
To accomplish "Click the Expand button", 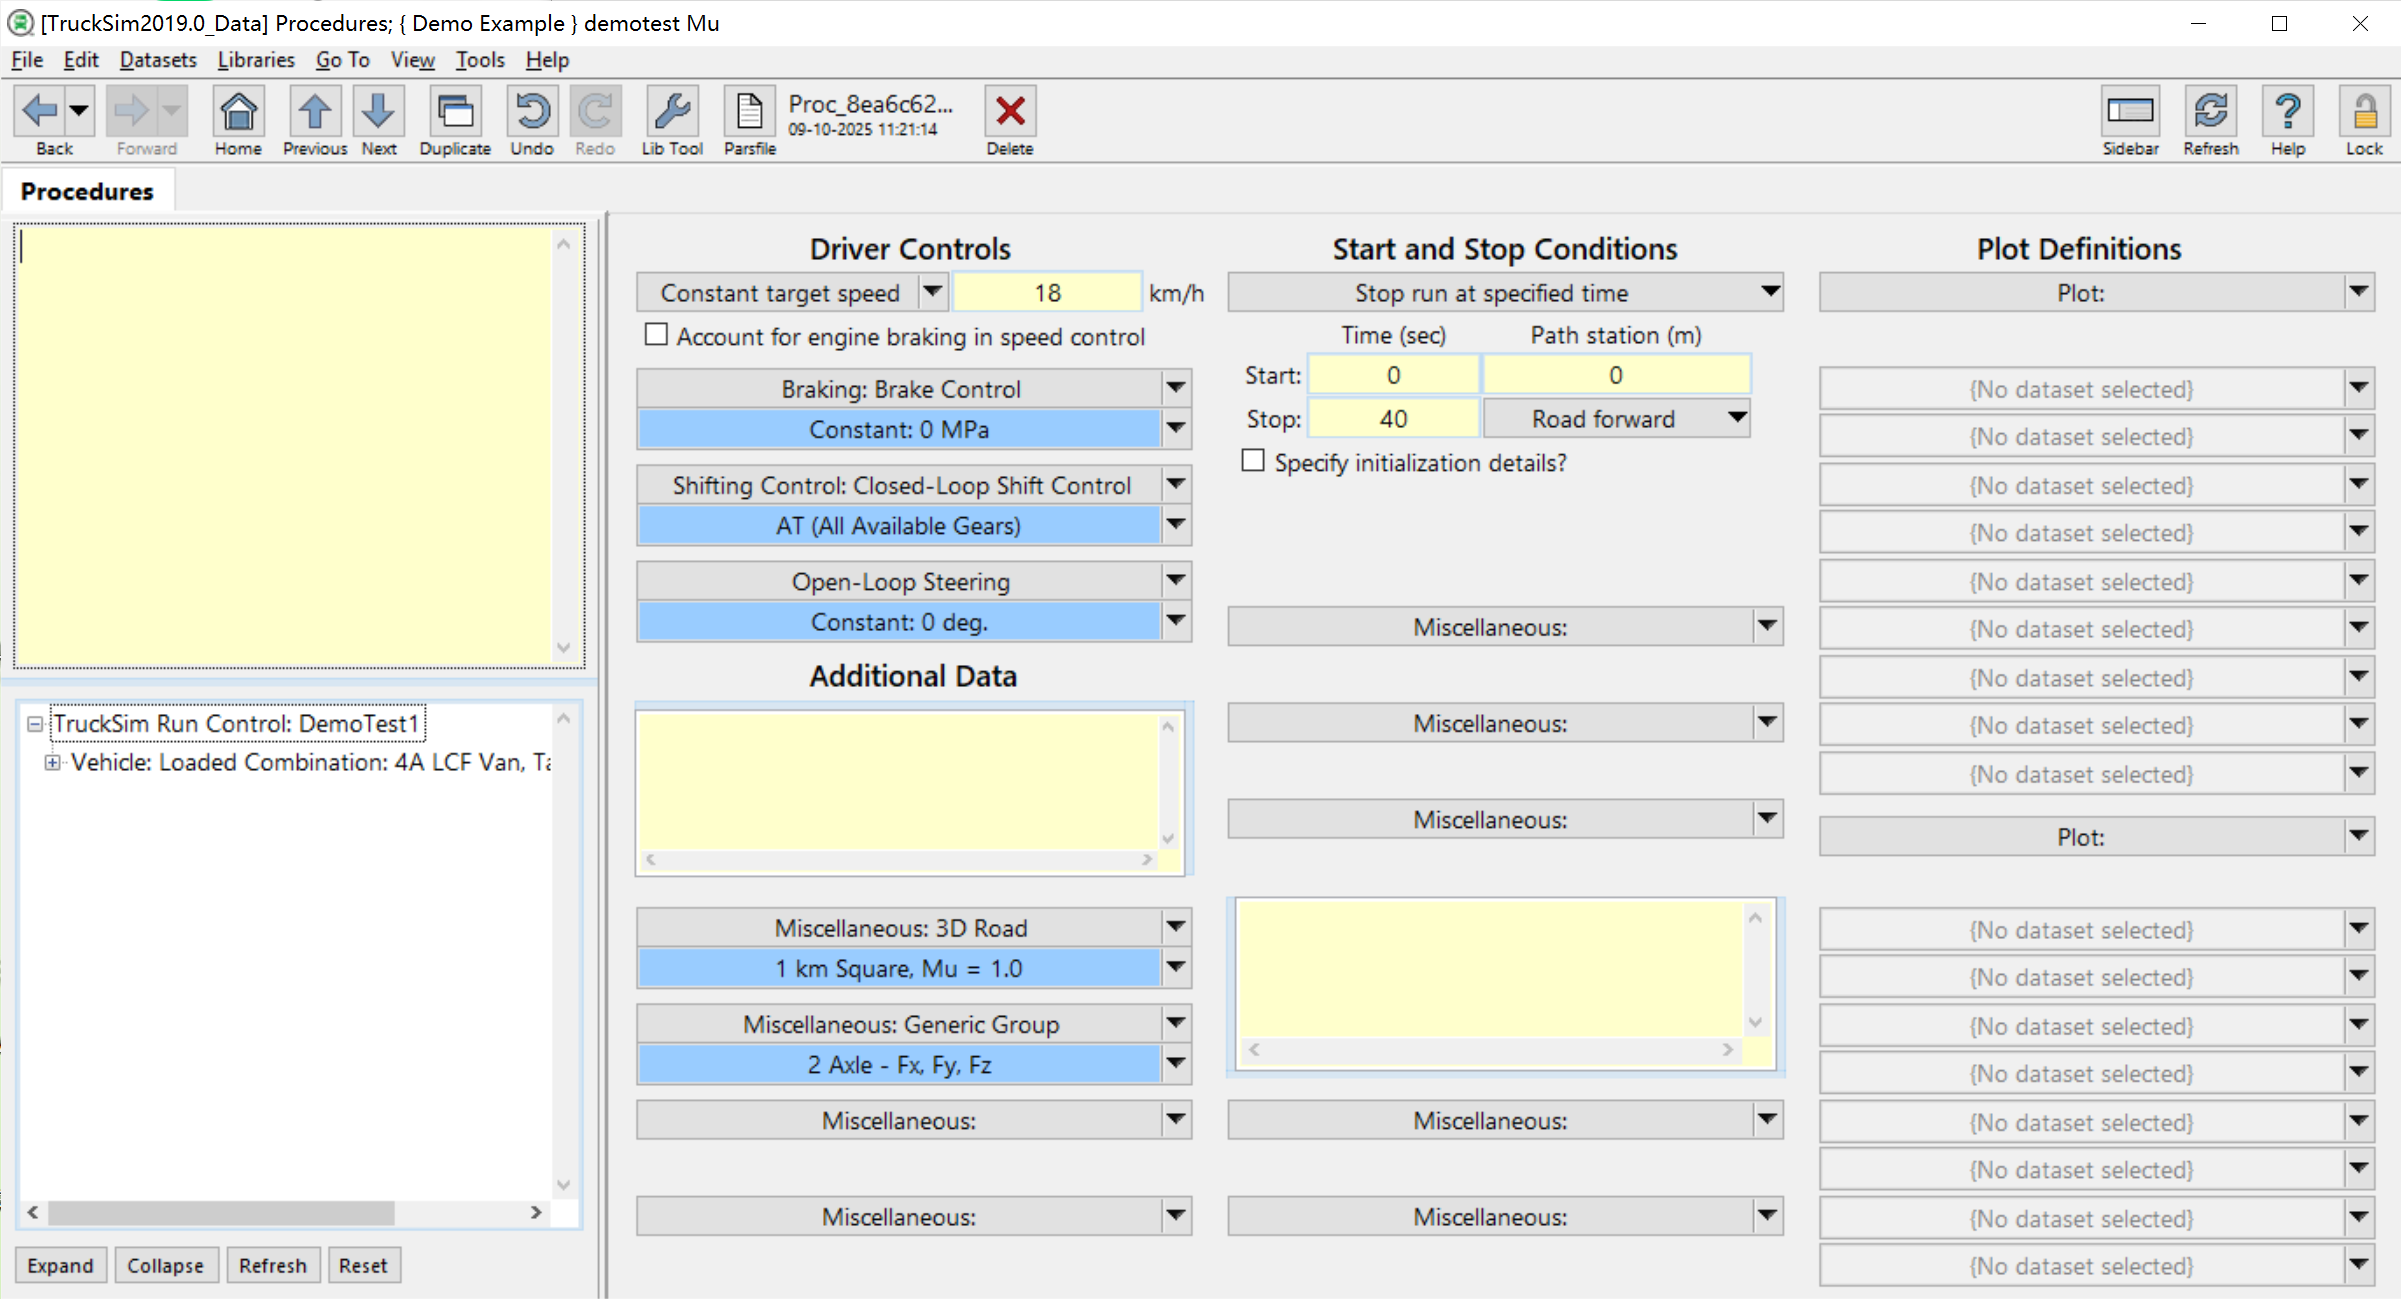I will pos(60,1265).
